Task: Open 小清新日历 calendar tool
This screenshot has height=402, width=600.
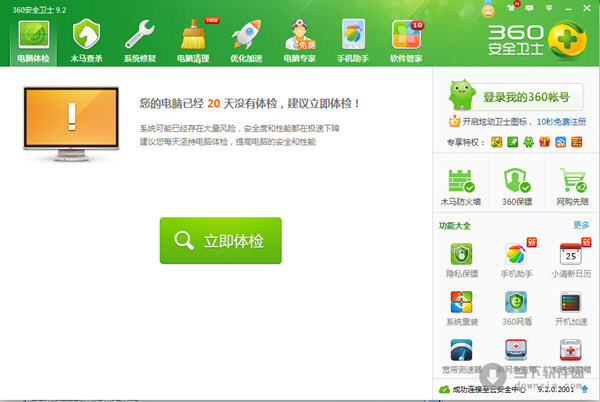Action: [571, 260]
